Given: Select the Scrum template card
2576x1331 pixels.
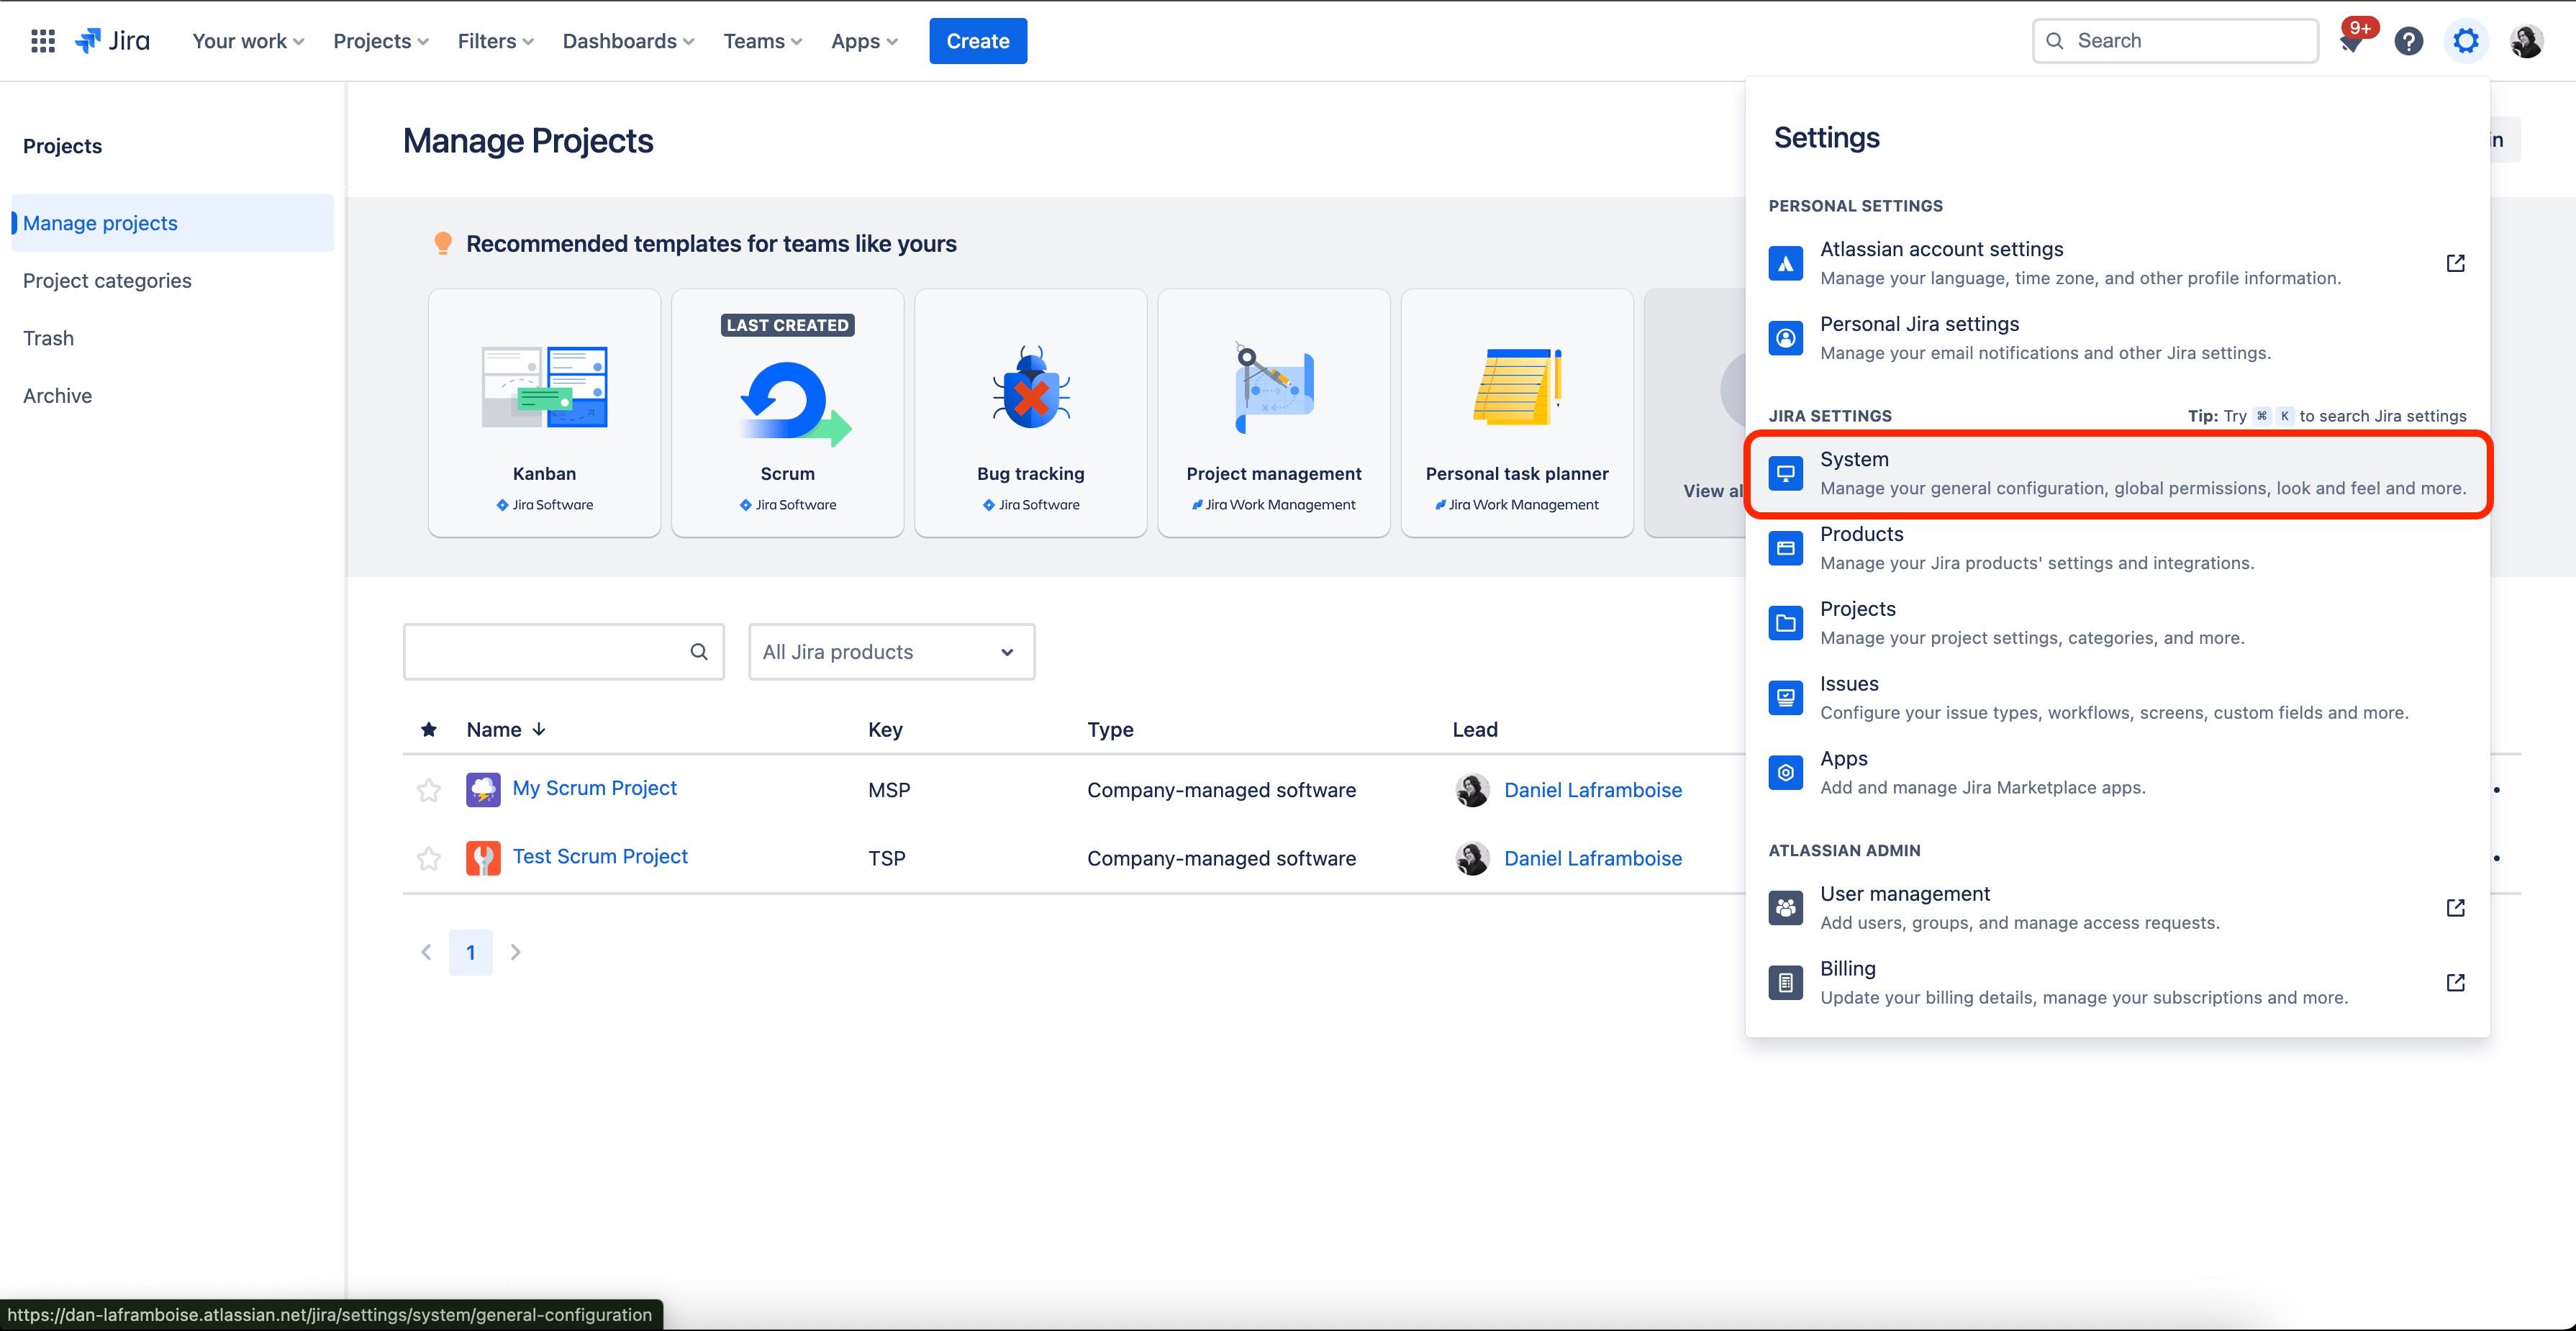Looking at the screenshot, I should 788,413.
